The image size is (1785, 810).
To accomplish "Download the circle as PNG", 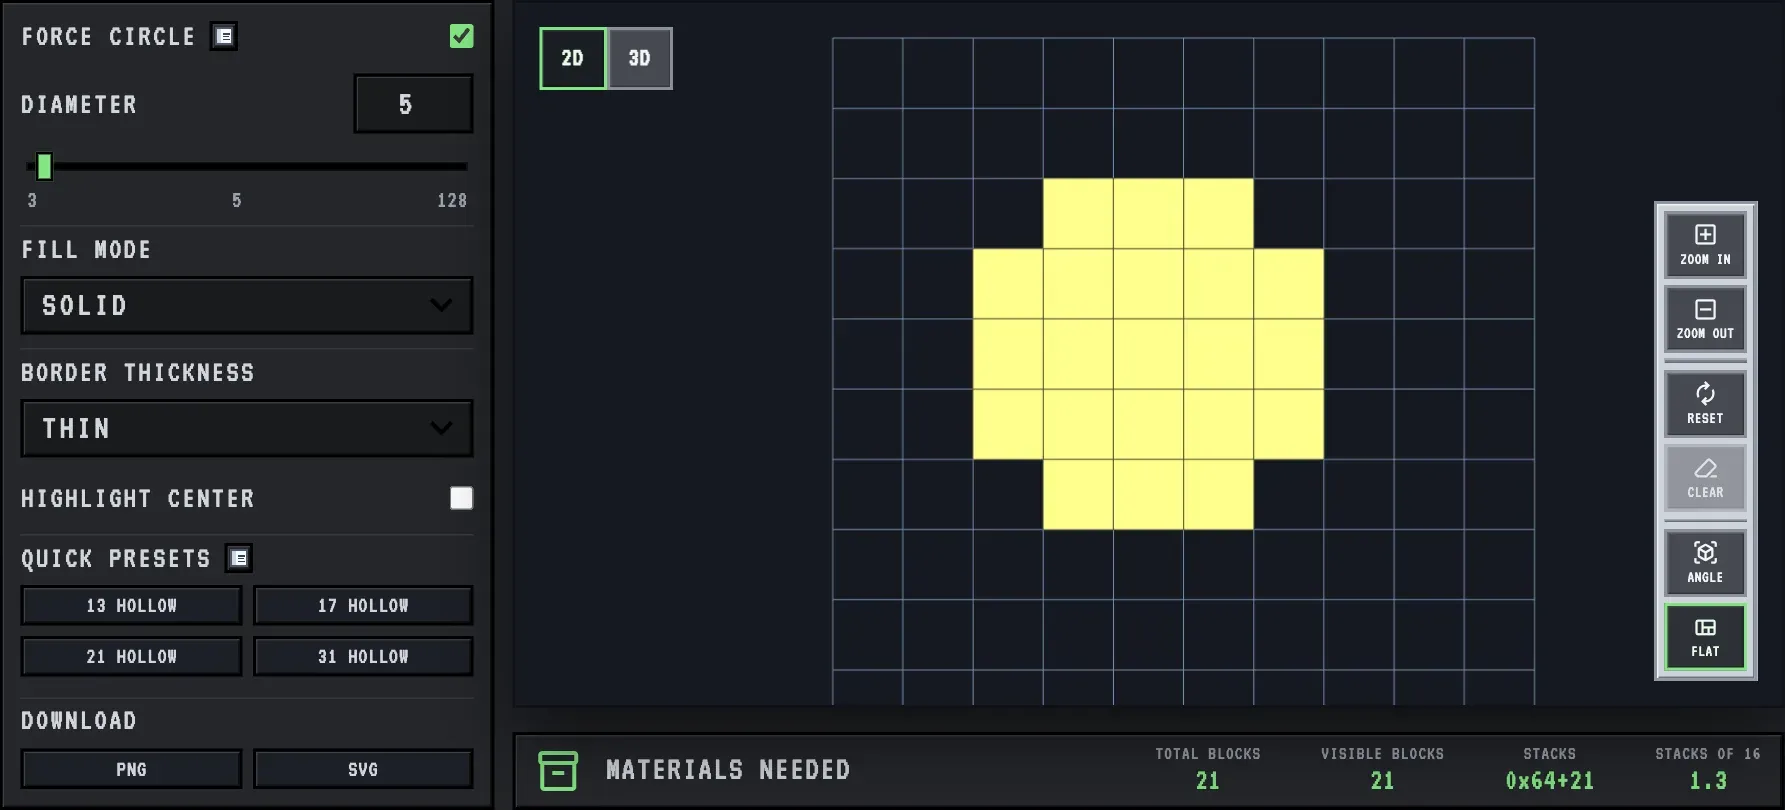I will pyautogui.click(x=132, y=769).
